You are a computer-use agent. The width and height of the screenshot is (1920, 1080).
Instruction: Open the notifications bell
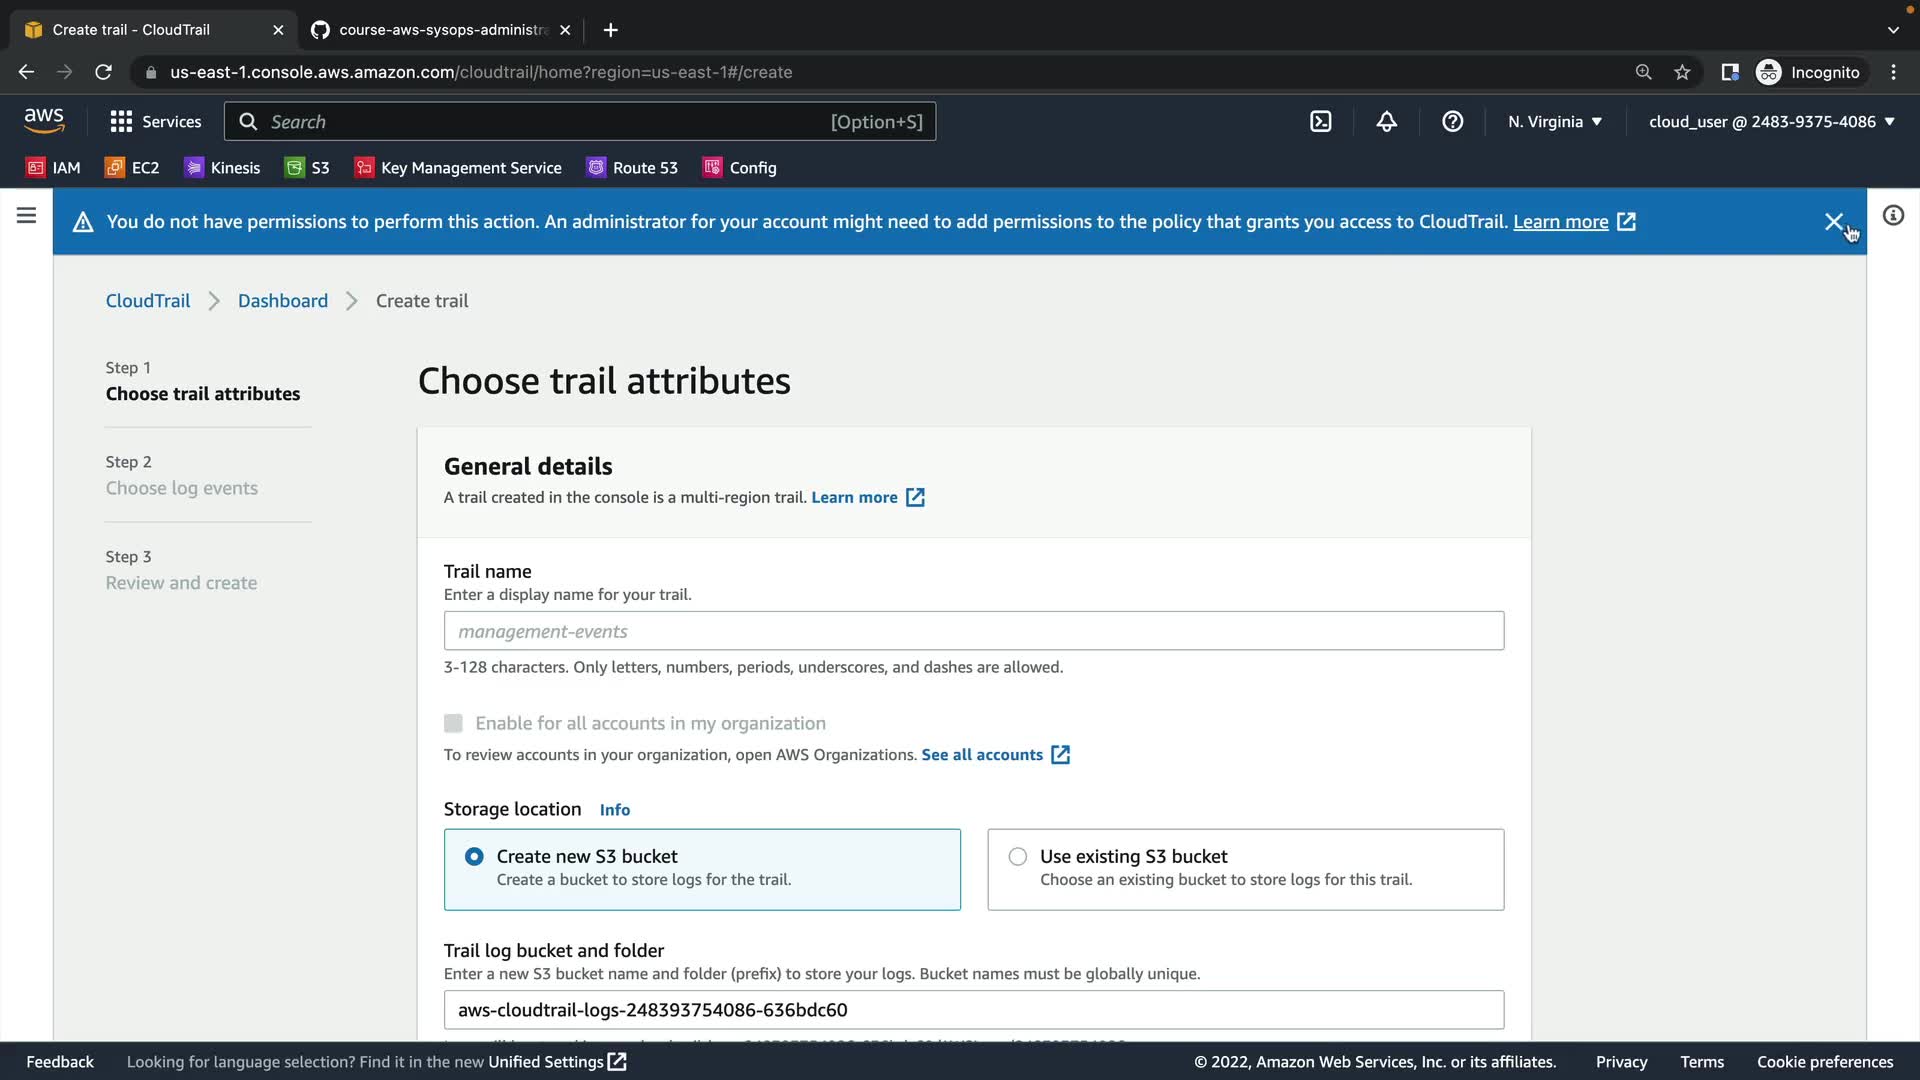coord(1386,122)
